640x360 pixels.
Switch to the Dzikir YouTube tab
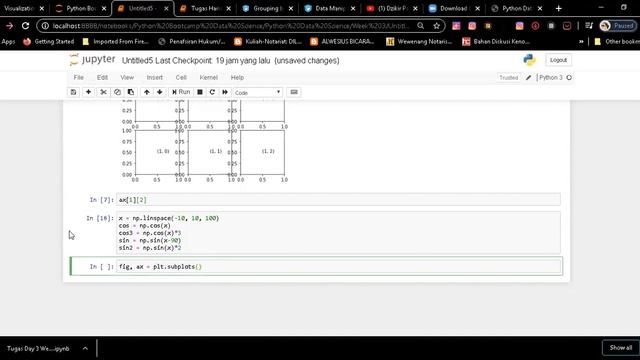(x=393, y=8)
